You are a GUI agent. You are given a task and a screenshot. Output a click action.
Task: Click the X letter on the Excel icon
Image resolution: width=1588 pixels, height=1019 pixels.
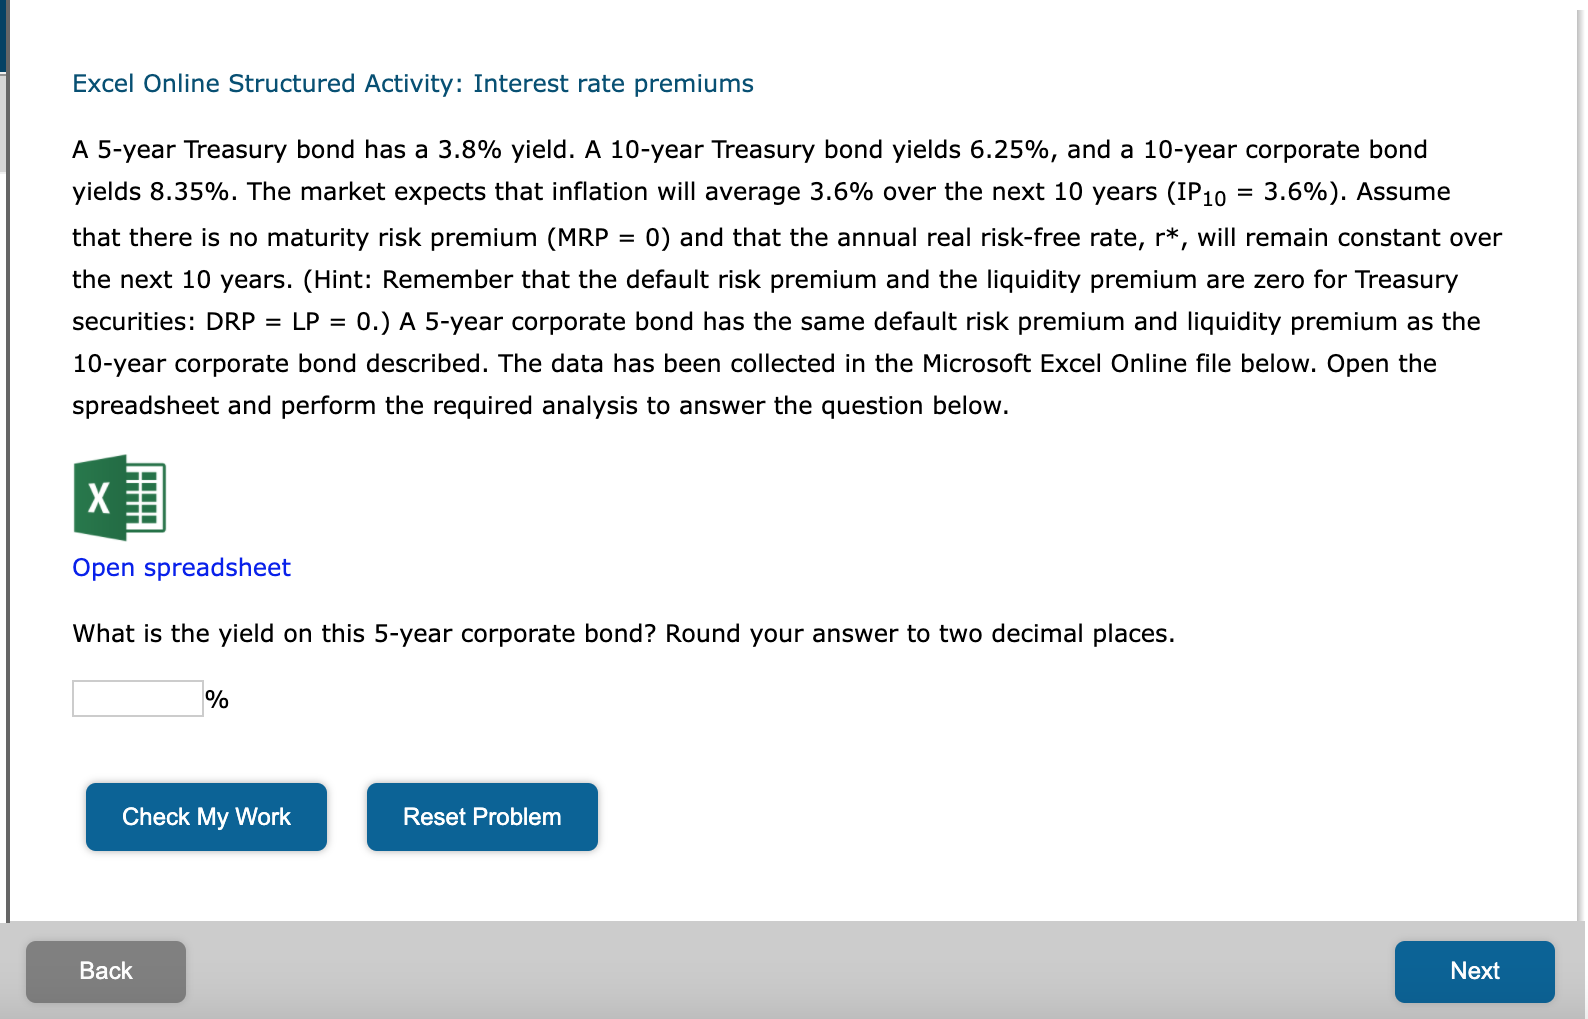point(97,497)
